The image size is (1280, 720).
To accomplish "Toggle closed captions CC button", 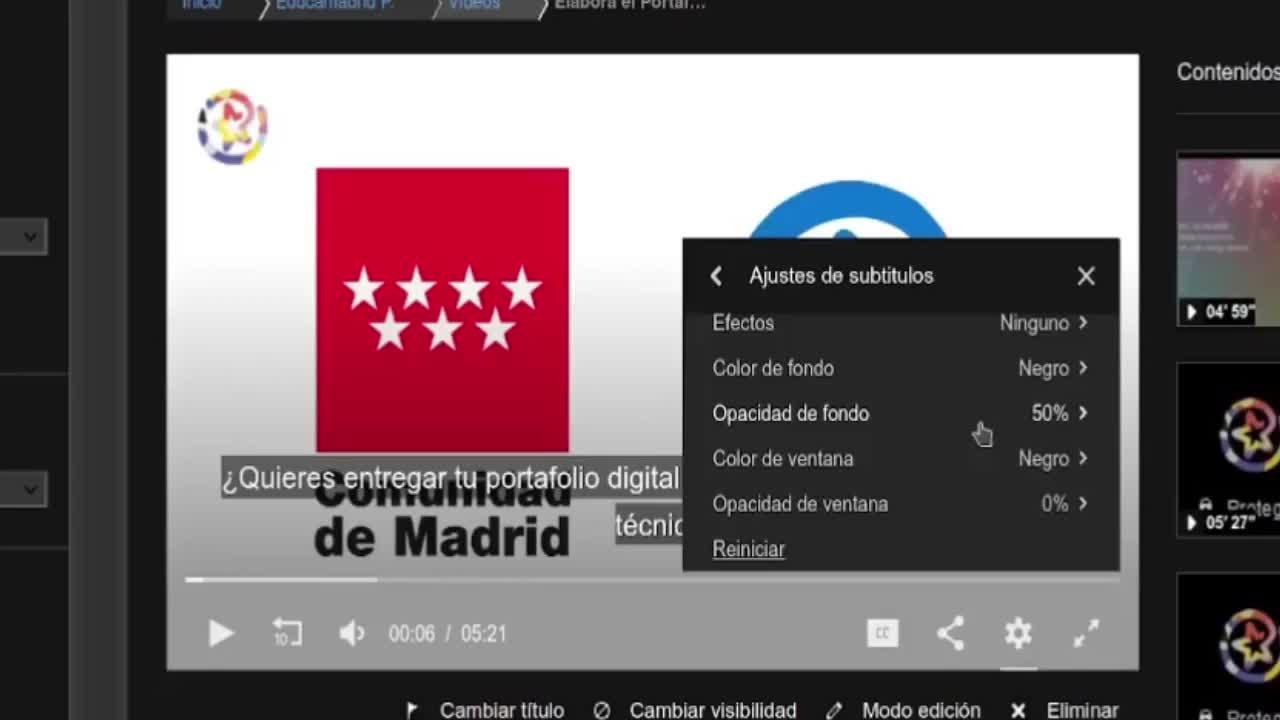I will 882,633.
